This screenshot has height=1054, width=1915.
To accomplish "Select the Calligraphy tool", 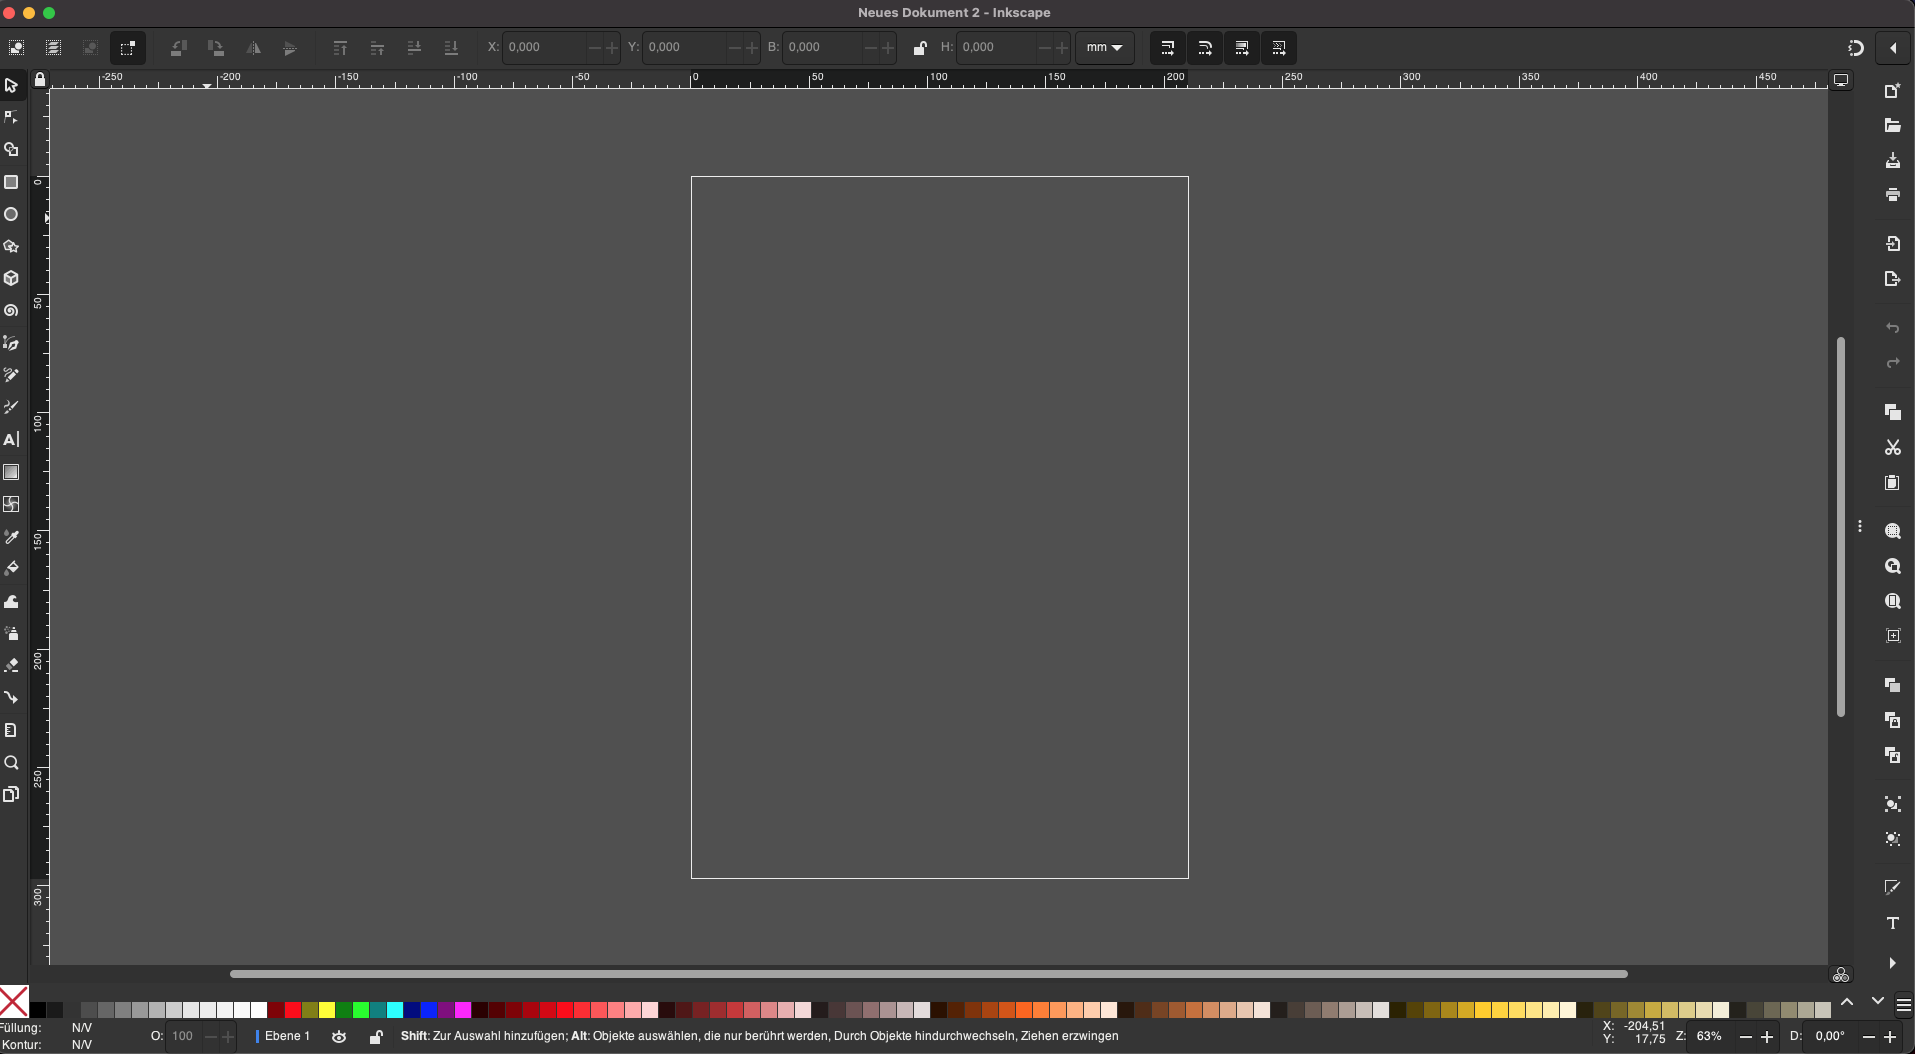I will click(11, 407).
